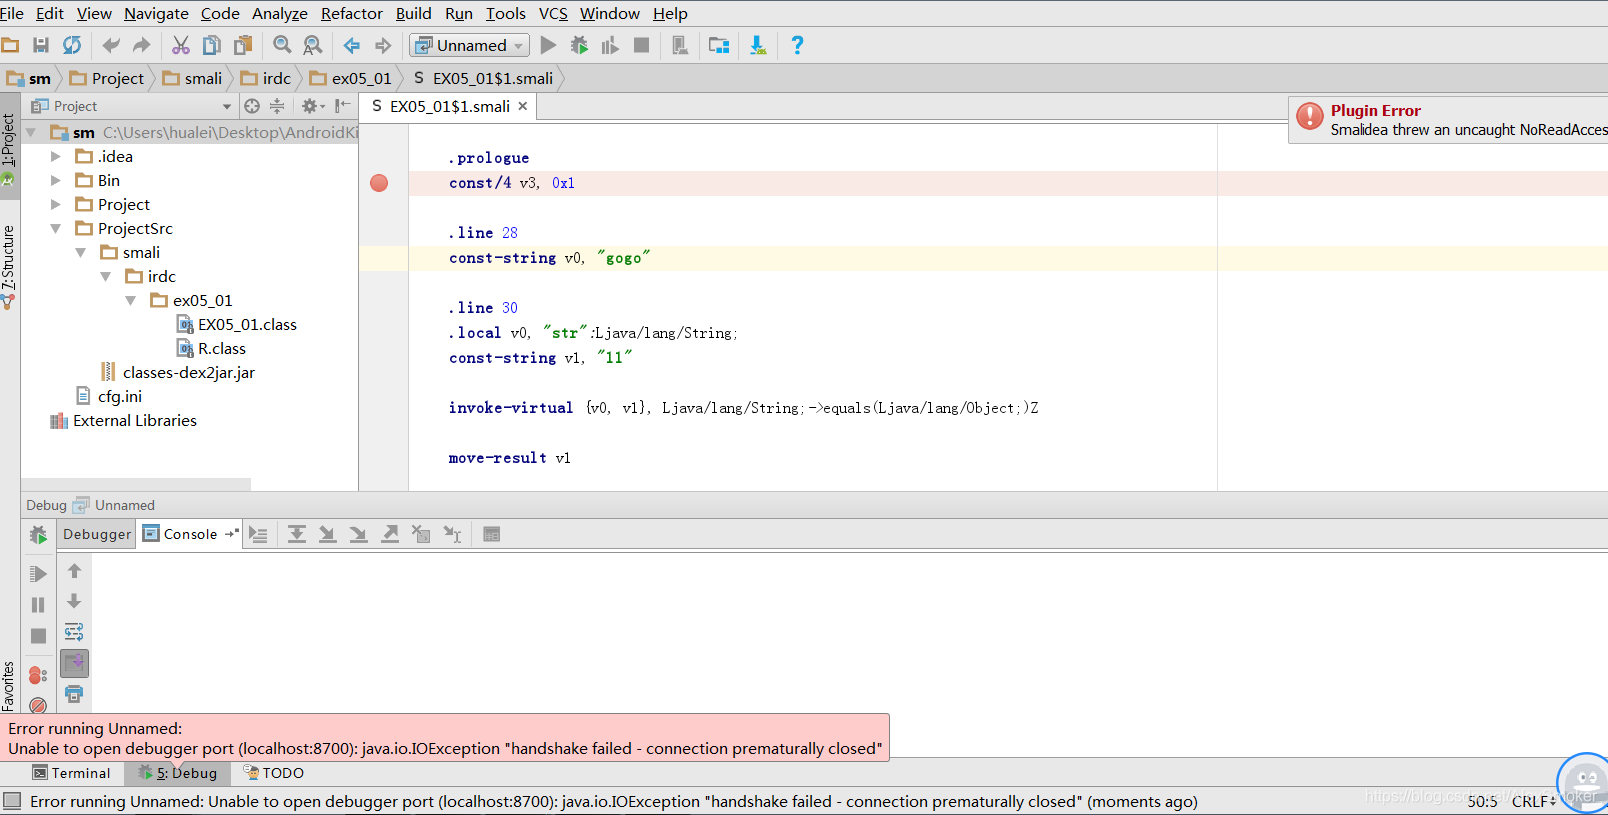This screenshot has width=1608, height=815.
Task: Click the green Run play icon
Action: click(548, 45)
